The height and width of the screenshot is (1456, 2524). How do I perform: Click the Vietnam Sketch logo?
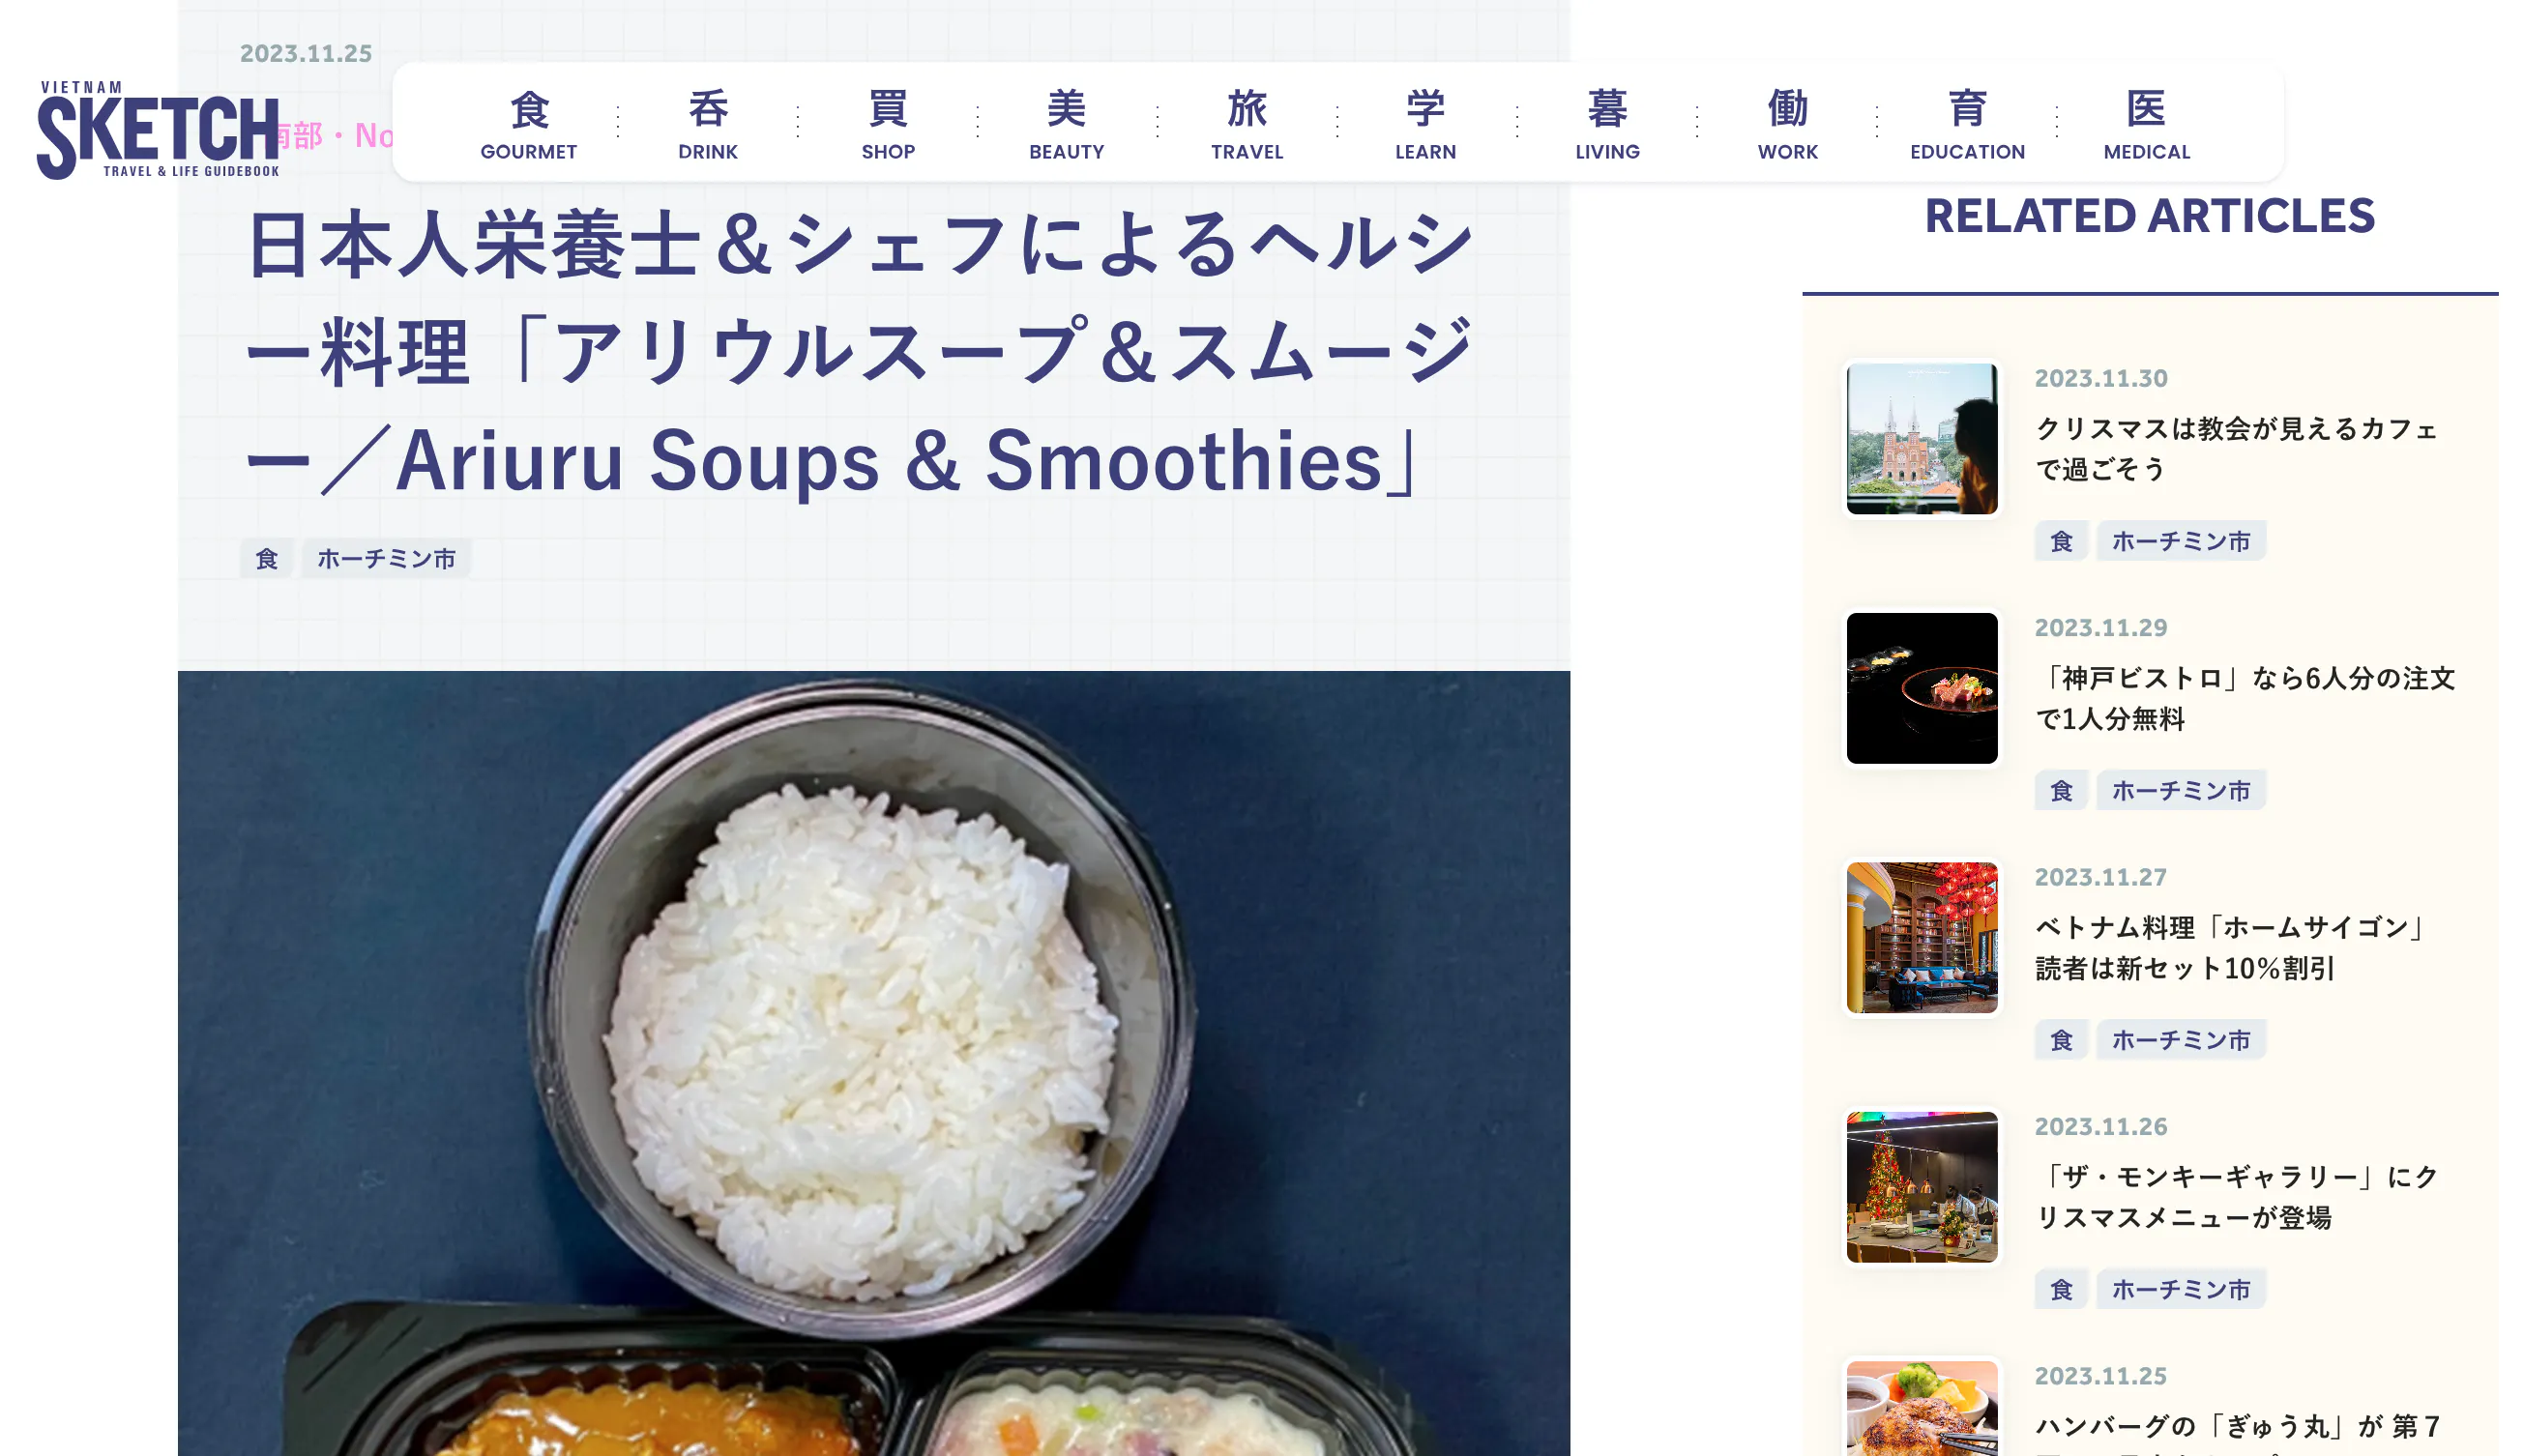click(x=158, y=130)
